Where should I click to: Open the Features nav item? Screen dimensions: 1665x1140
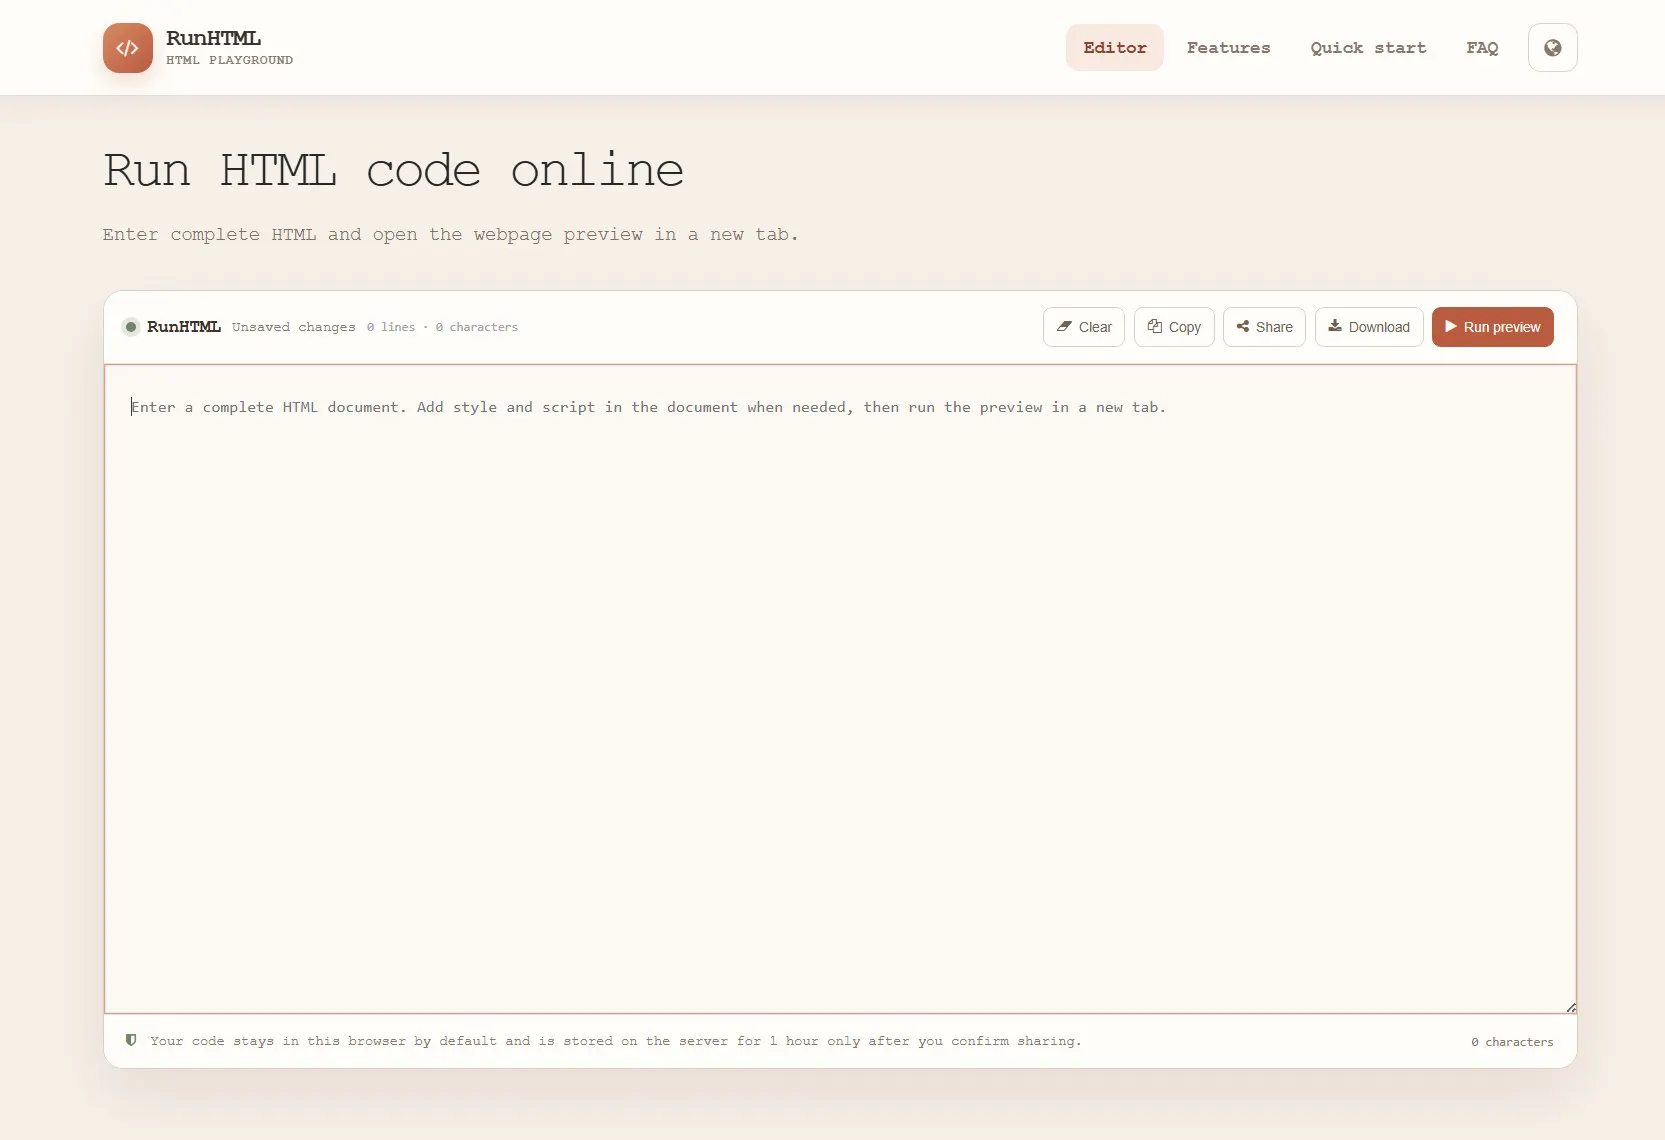1228,48
